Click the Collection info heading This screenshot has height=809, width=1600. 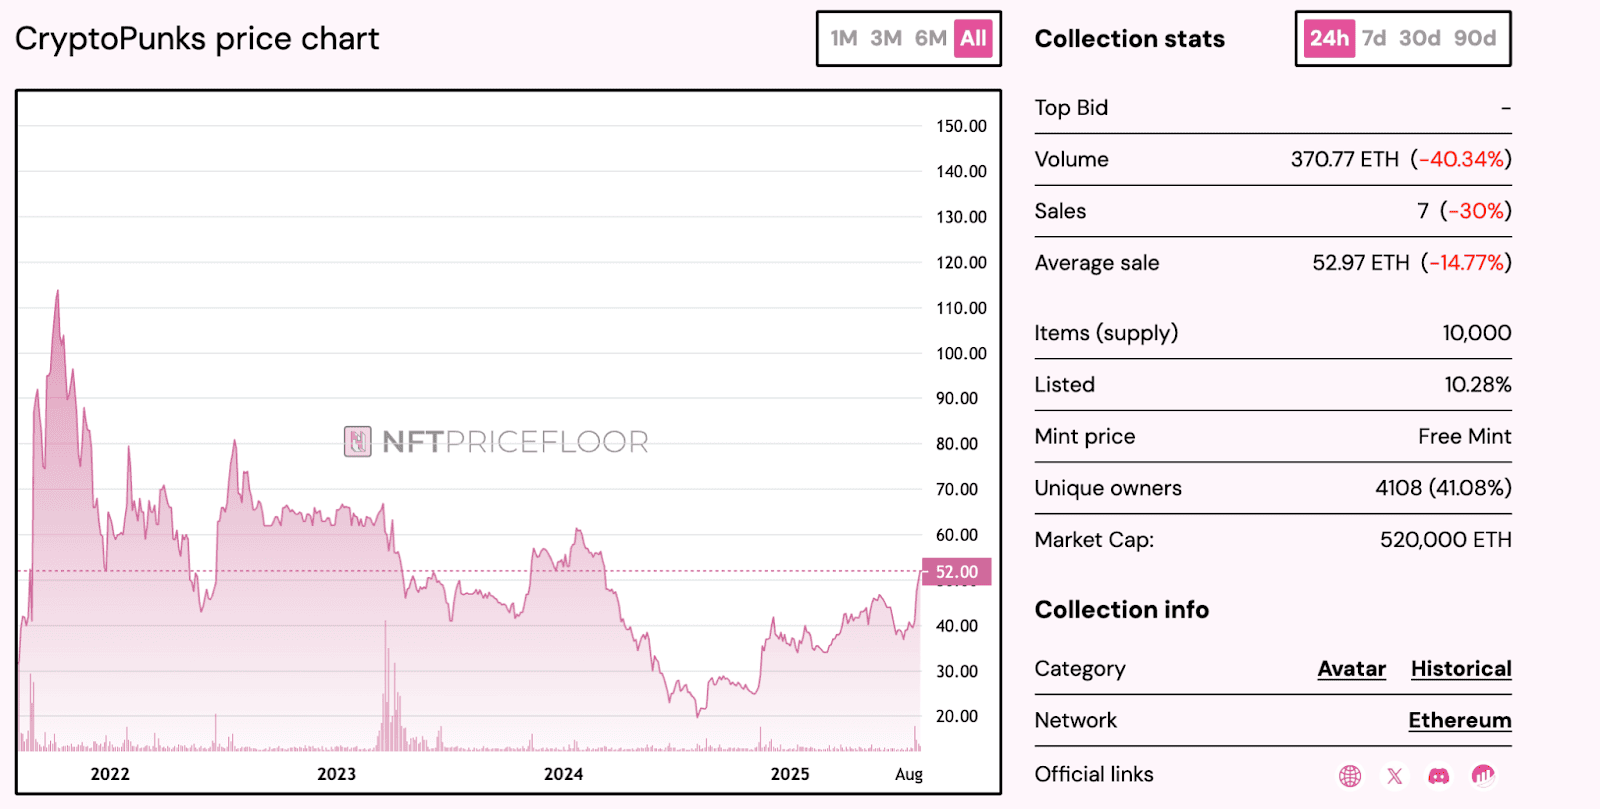click(x=1122, y=610)
